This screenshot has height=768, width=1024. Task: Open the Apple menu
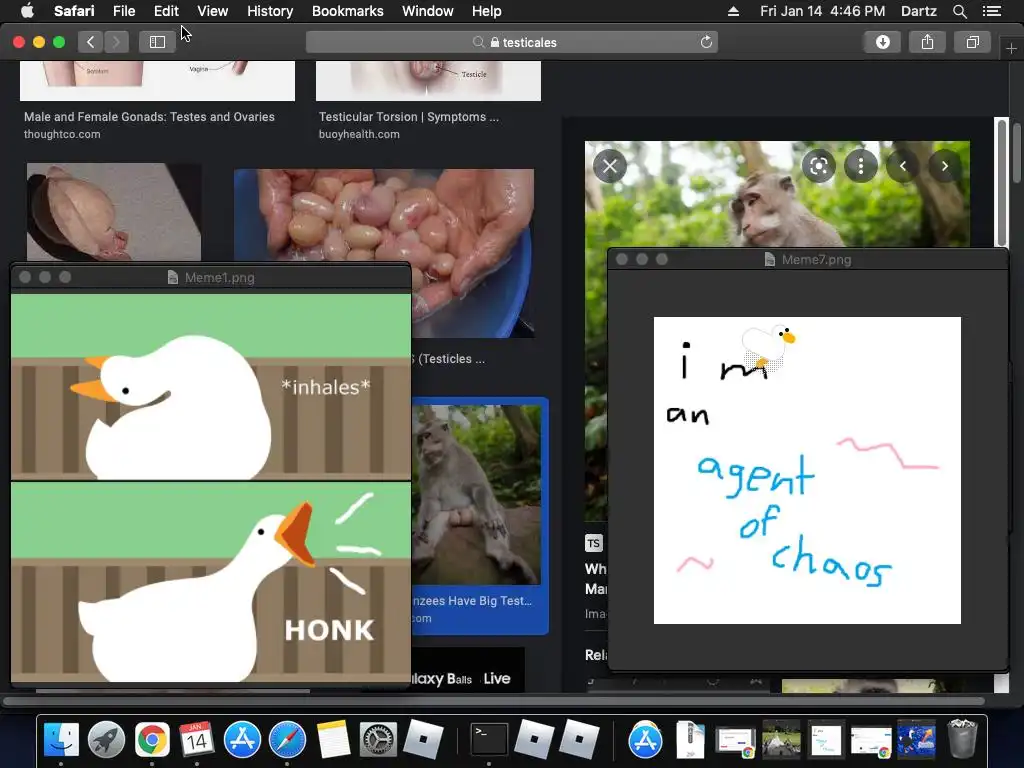click(27, 11)
